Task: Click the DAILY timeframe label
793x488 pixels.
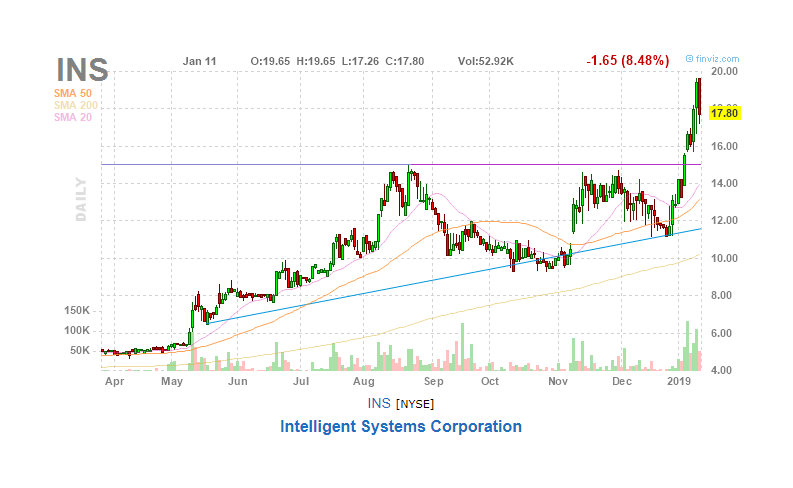Action: (81, 199)
